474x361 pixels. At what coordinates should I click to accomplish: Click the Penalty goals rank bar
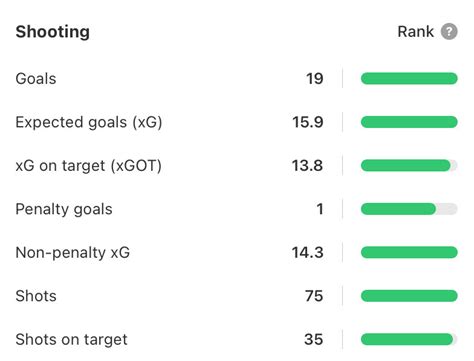[x=409, y=209]
